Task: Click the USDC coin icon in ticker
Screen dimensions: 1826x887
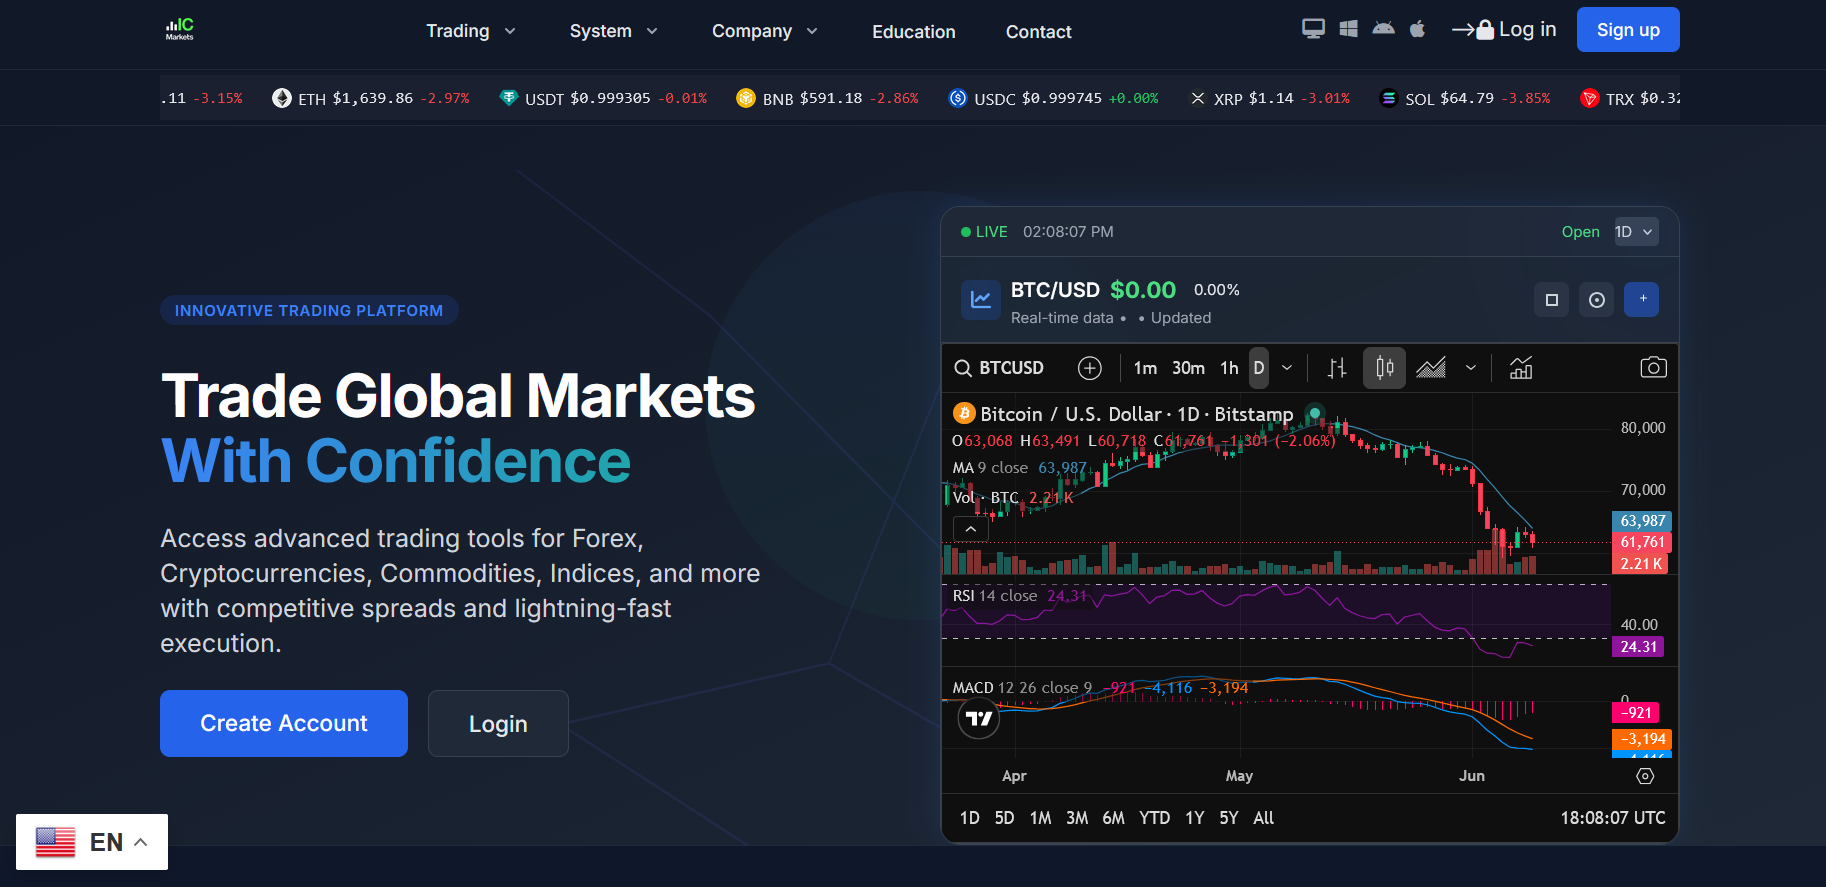Action: 958,98
